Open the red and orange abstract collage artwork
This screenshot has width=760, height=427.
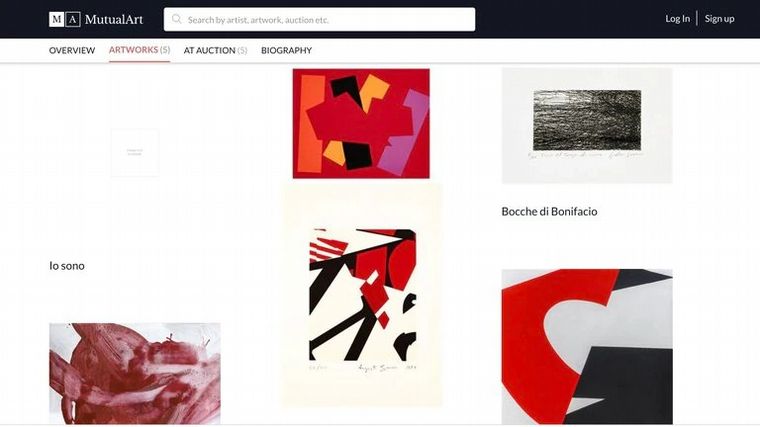click(x=361, y=124)
